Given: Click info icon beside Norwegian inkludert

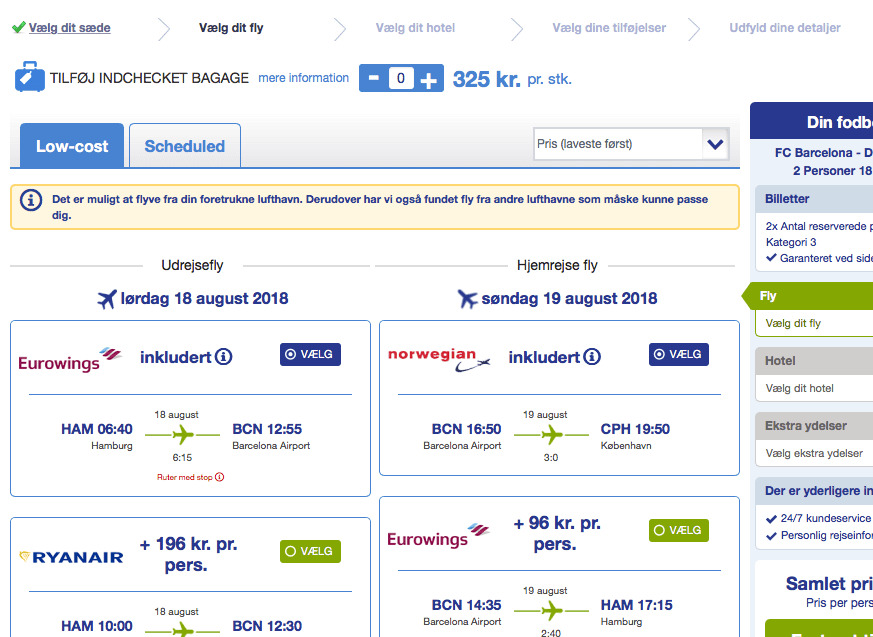Looking at the screenshot, I should tap(592, 357).
